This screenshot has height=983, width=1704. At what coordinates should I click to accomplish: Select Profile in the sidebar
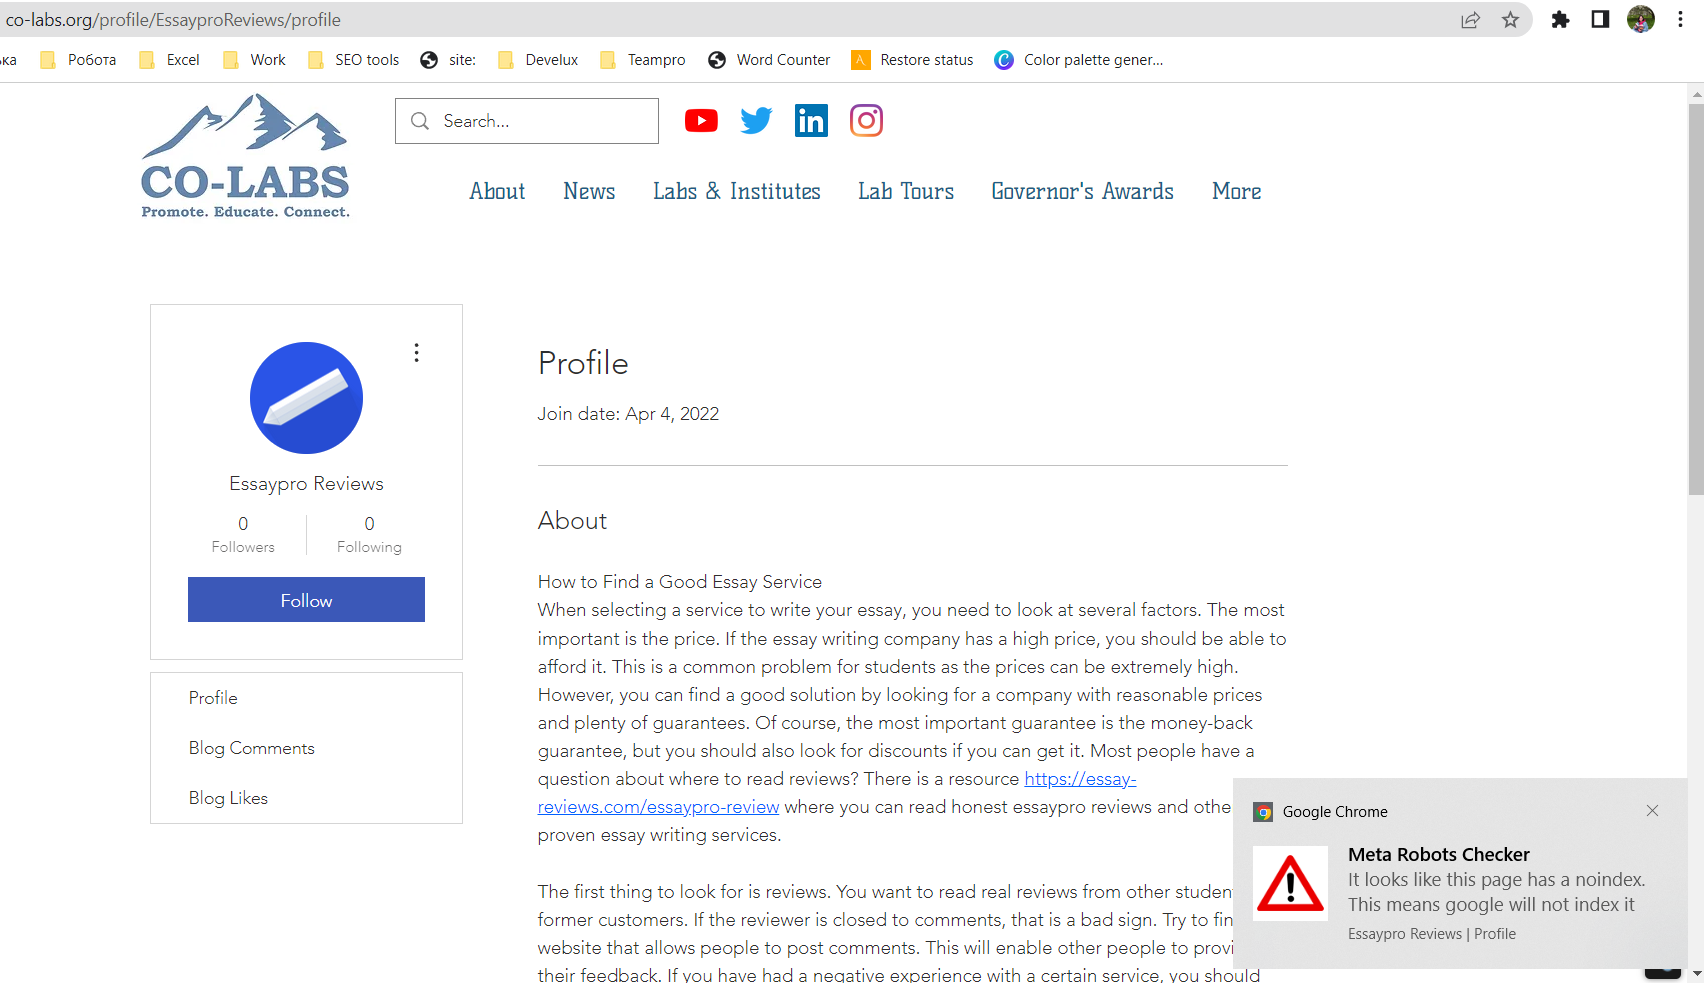(213, 698)
